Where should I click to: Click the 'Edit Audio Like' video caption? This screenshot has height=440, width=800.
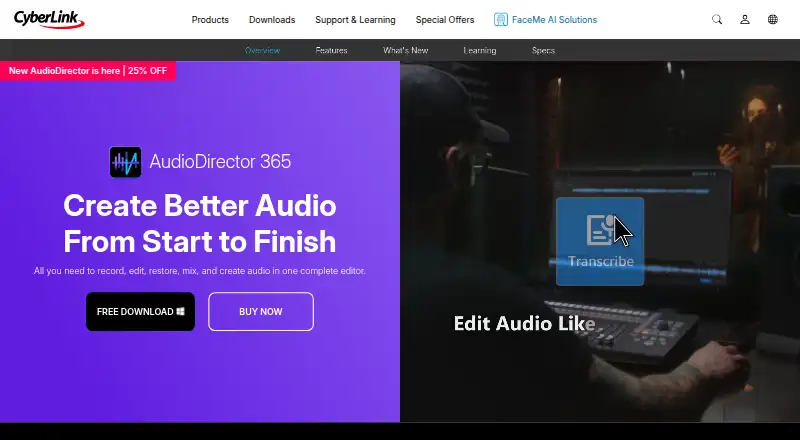524,324
